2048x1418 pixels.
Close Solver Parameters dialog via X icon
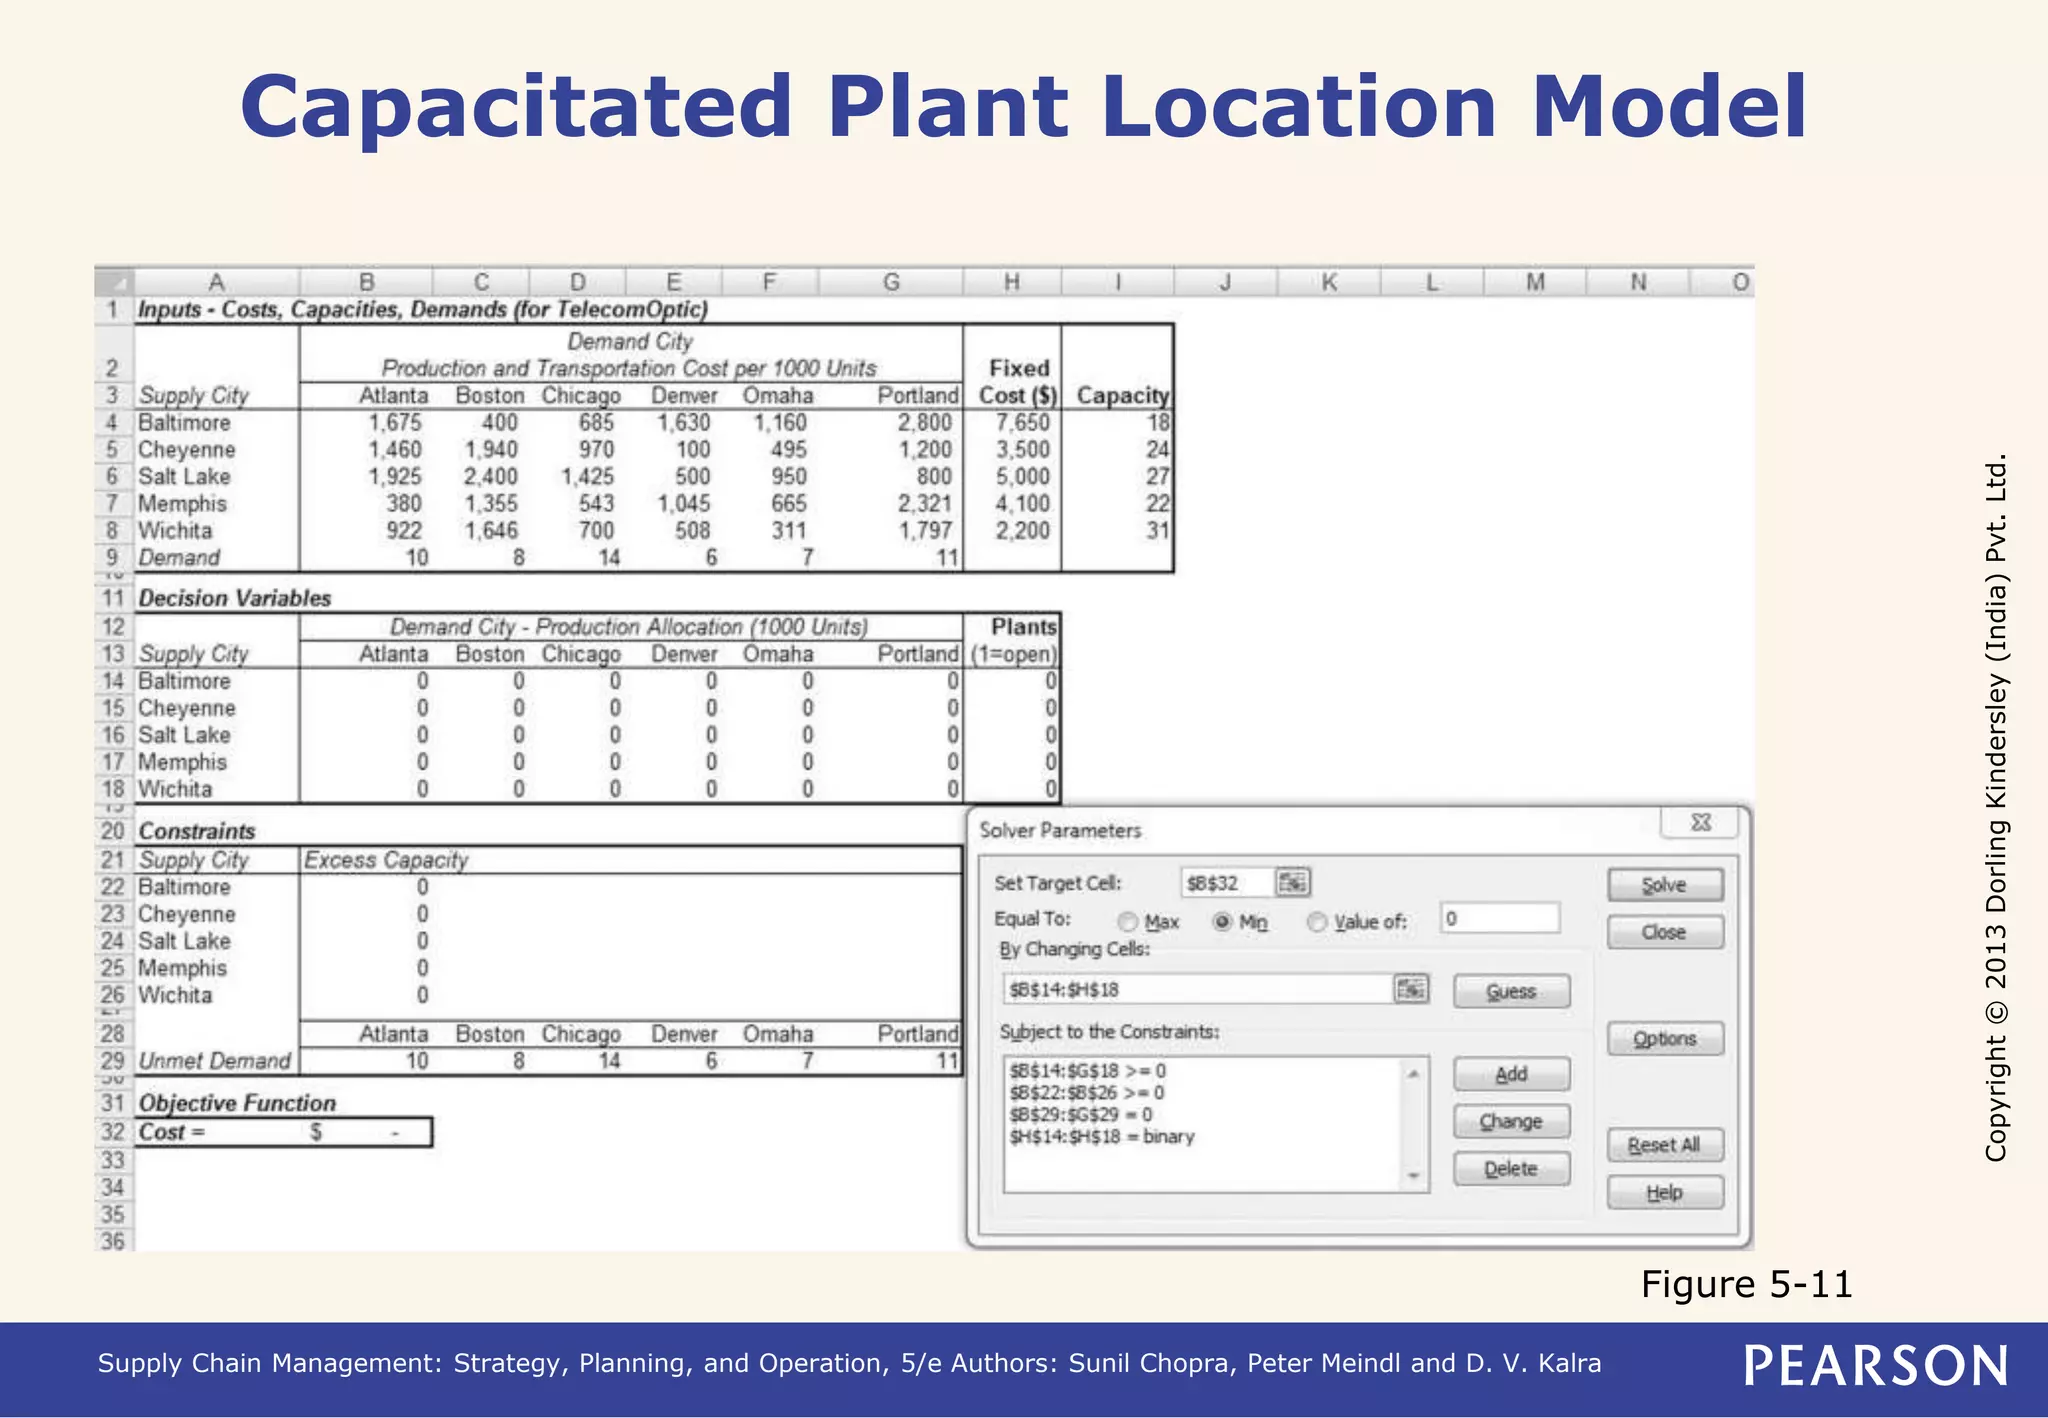1700,823
